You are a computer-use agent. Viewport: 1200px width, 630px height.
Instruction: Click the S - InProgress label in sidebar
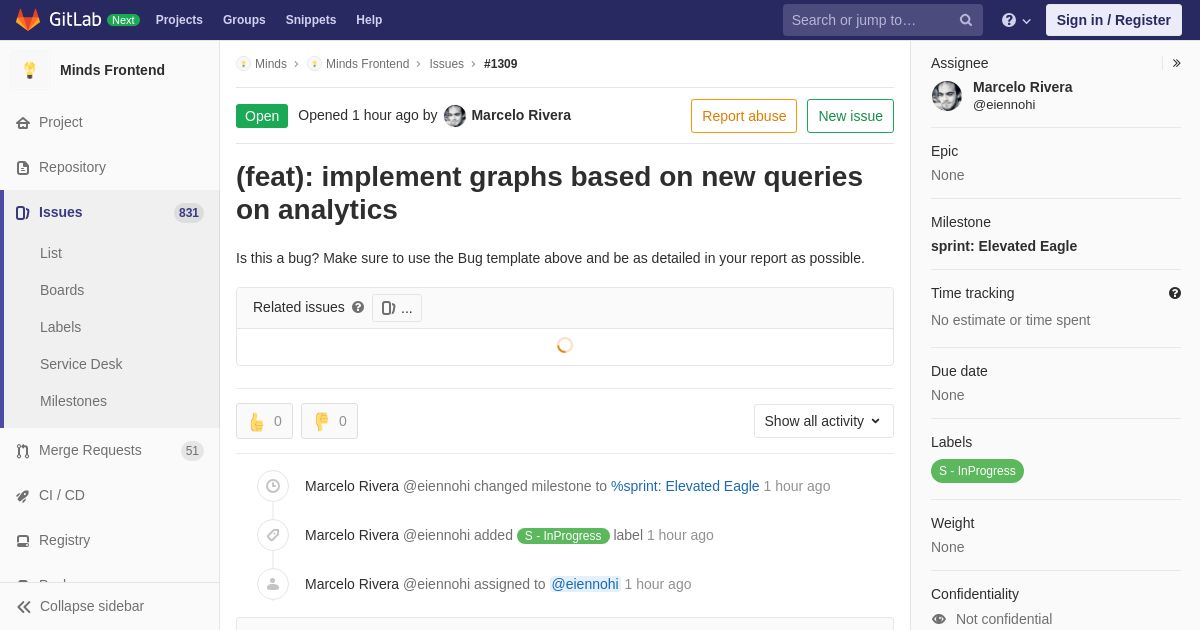click(x=977, y=471)
